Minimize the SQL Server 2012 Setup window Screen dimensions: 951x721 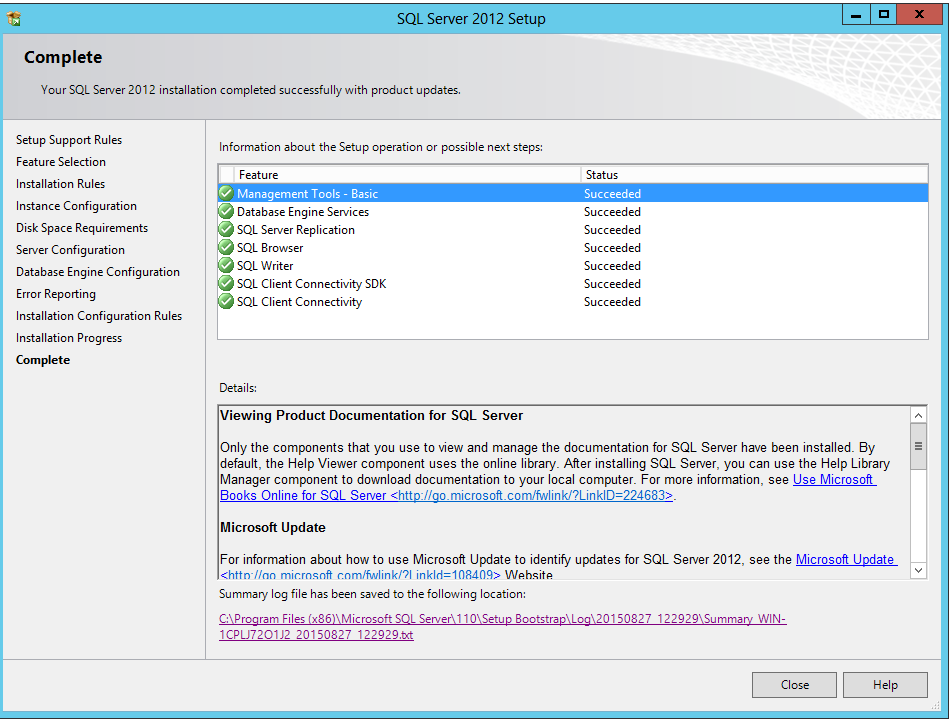point(856,15)
